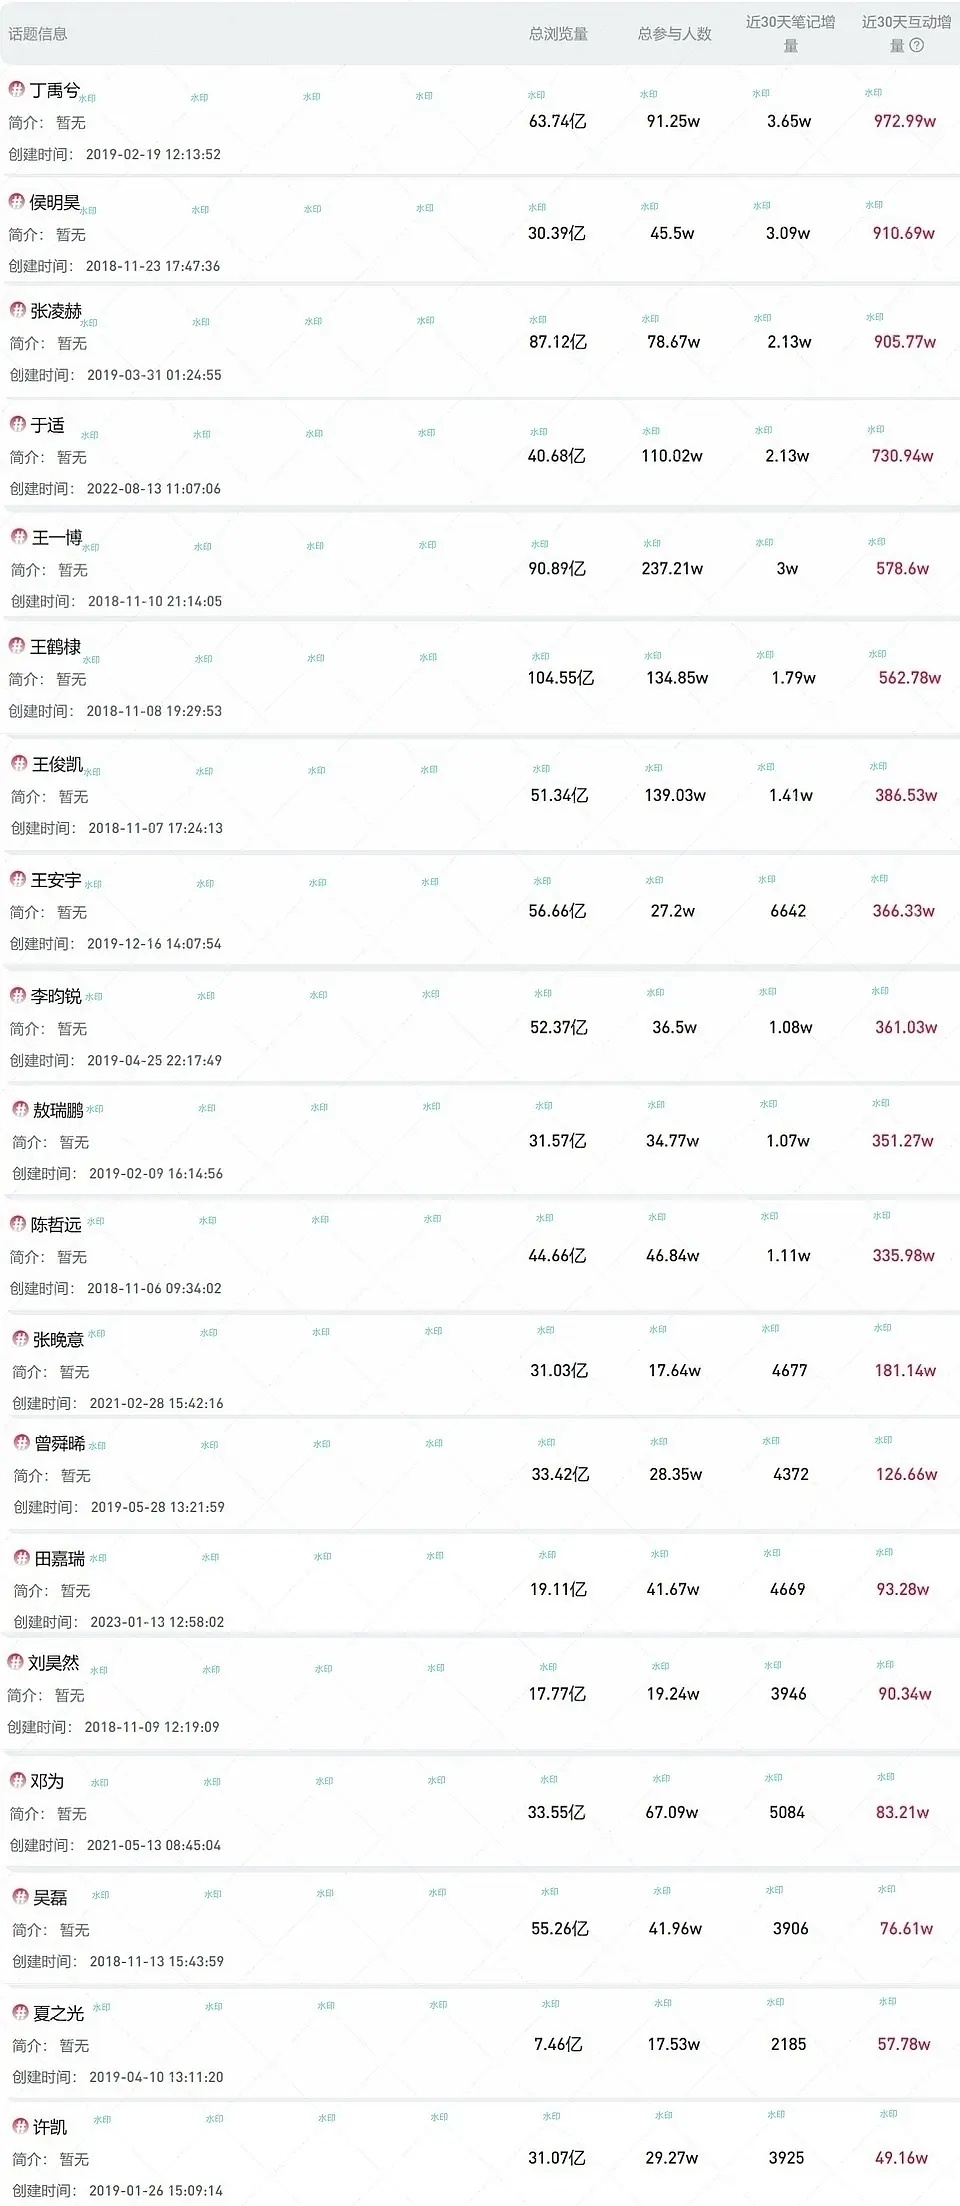Open the 王安宇 topic link
Image resolution: width=960 pixels, height=2206 pixels.
pos(56,880)
